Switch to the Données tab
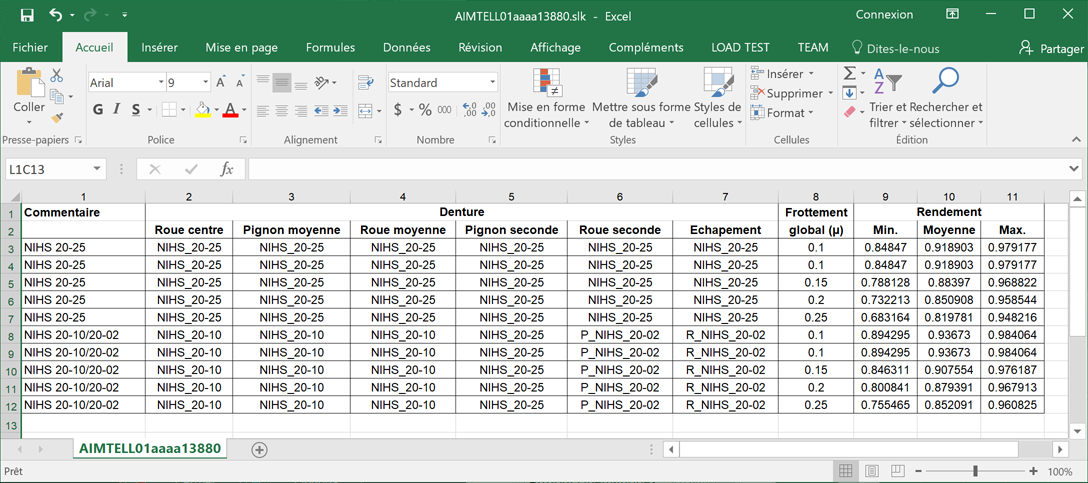This screenshot has width=1088, height=483. pos(407,48)
